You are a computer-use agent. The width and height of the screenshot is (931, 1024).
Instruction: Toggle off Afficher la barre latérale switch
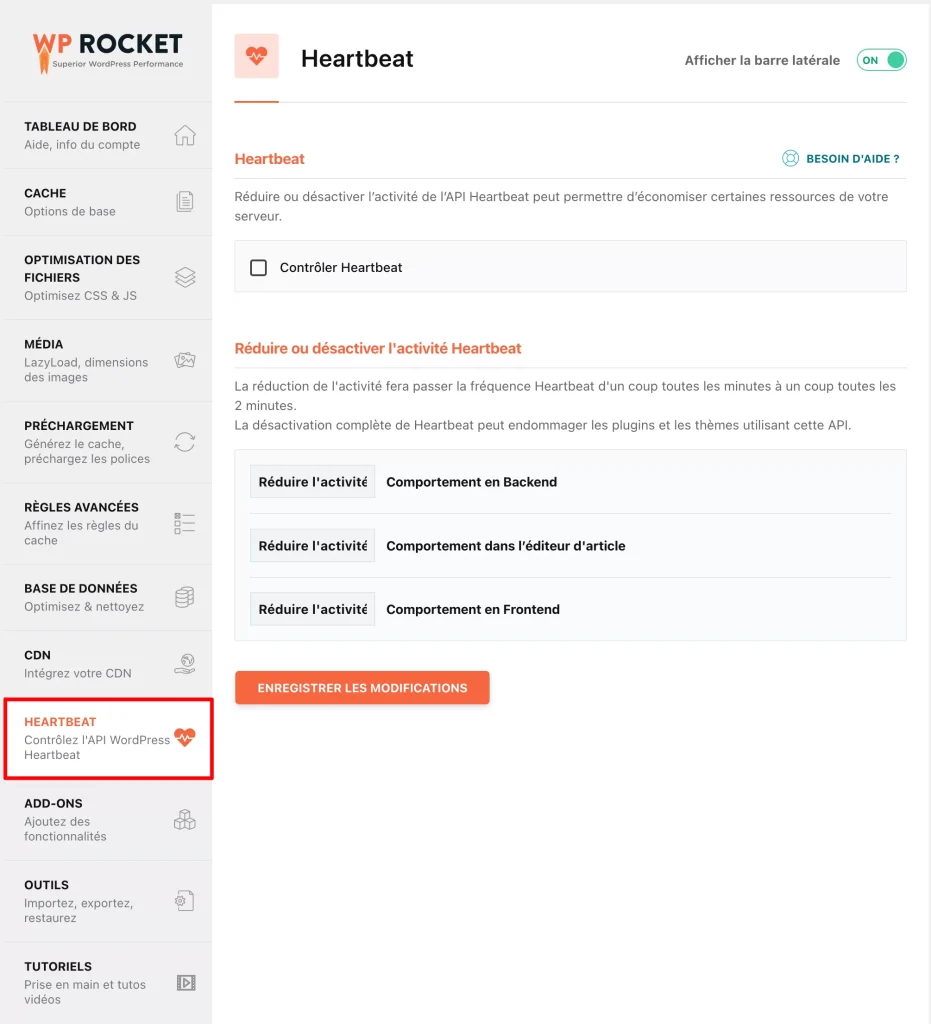pyautogui.click(x=881, y=60)
